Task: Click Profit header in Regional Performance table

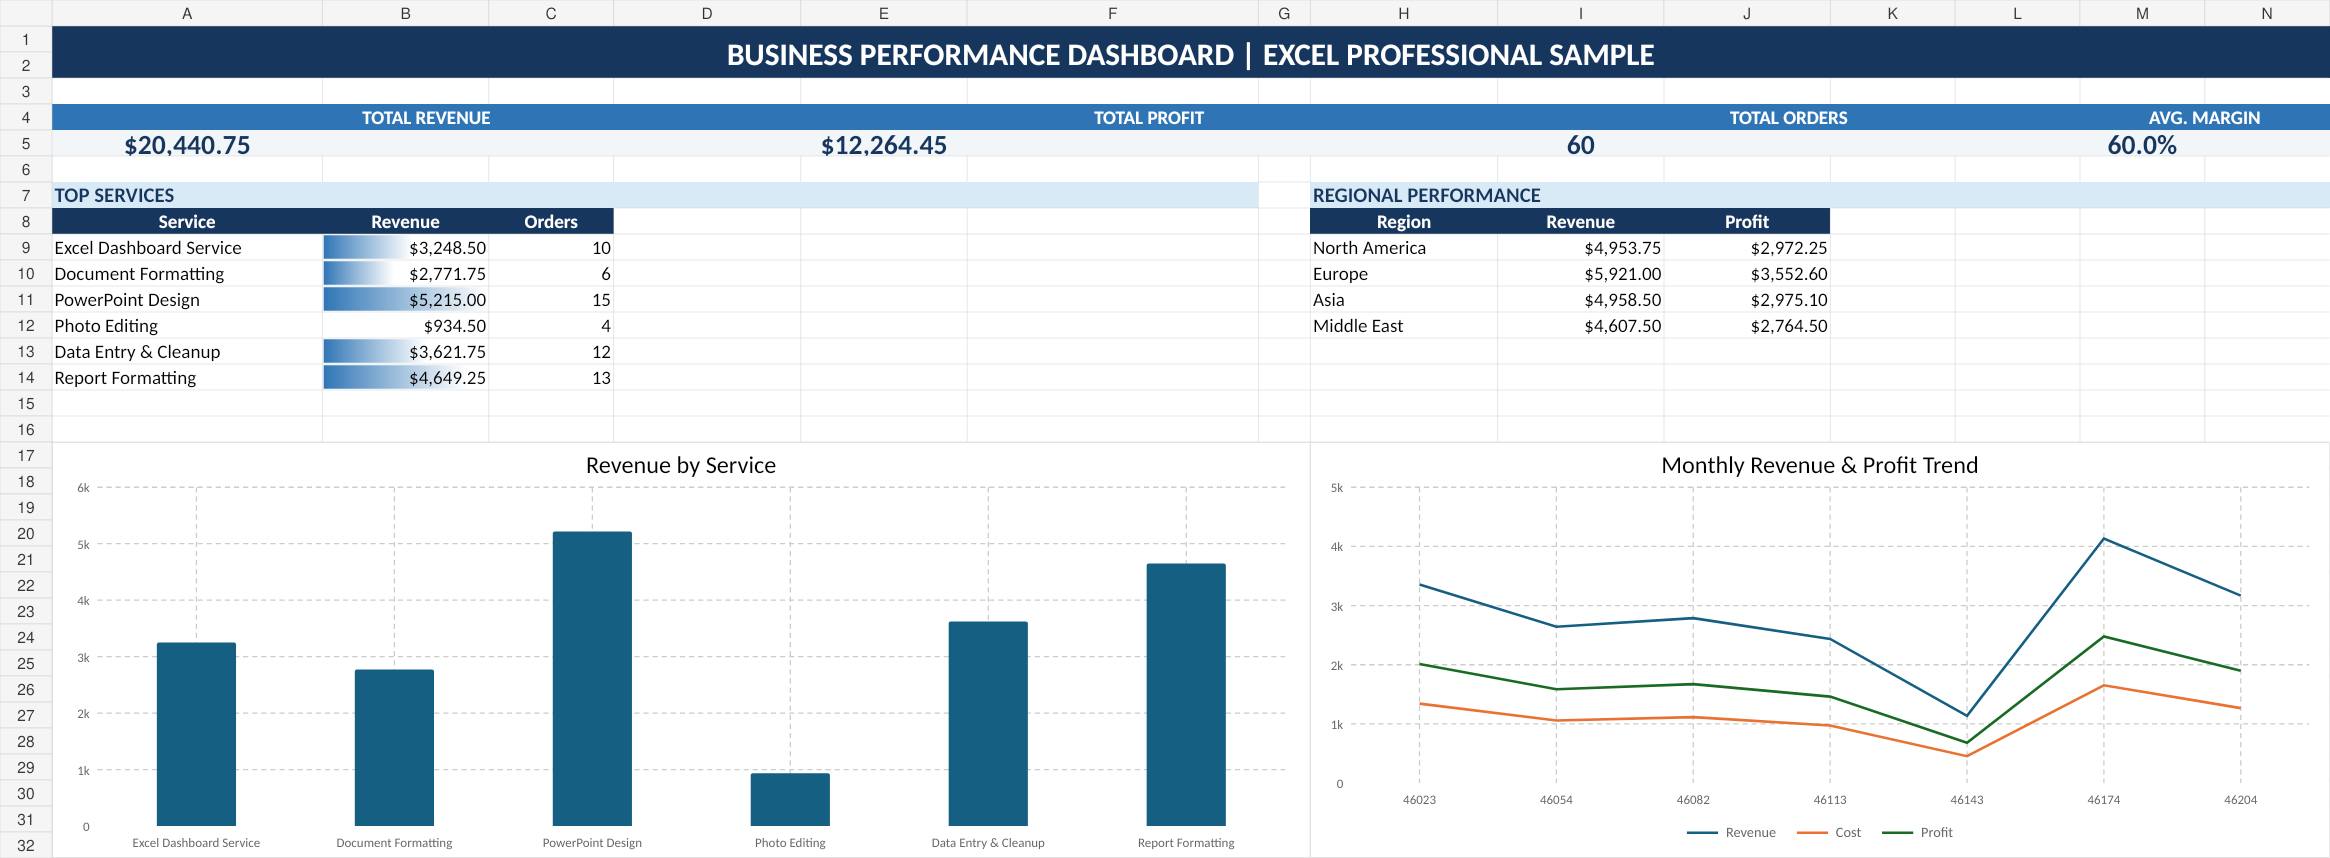Action: [1746, 222]
